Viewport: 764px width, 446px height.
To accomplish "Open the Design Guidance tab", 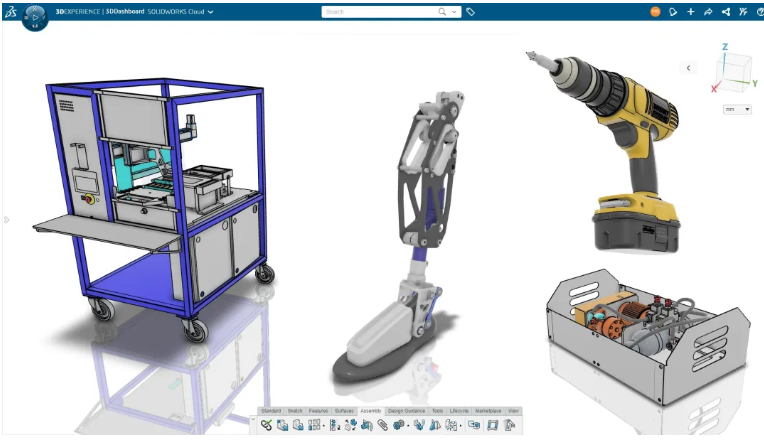I will (406, 411).
